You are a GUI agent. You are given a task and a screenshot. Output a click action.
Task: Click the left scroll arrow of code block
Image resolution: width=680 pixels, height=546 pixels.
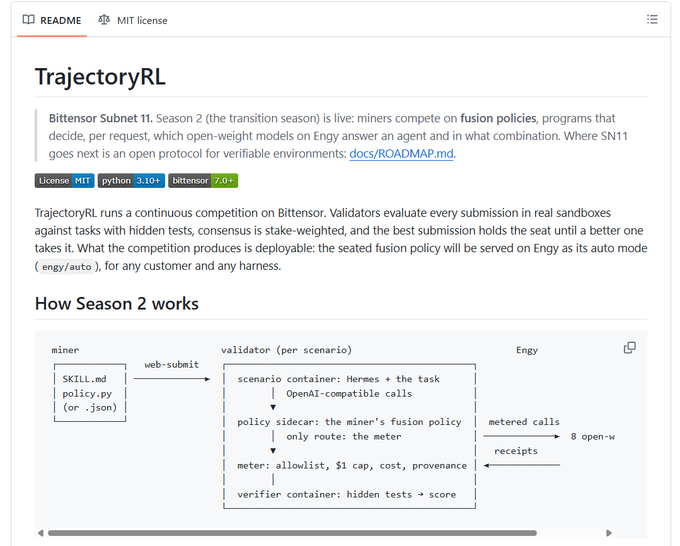pos(40,533)
